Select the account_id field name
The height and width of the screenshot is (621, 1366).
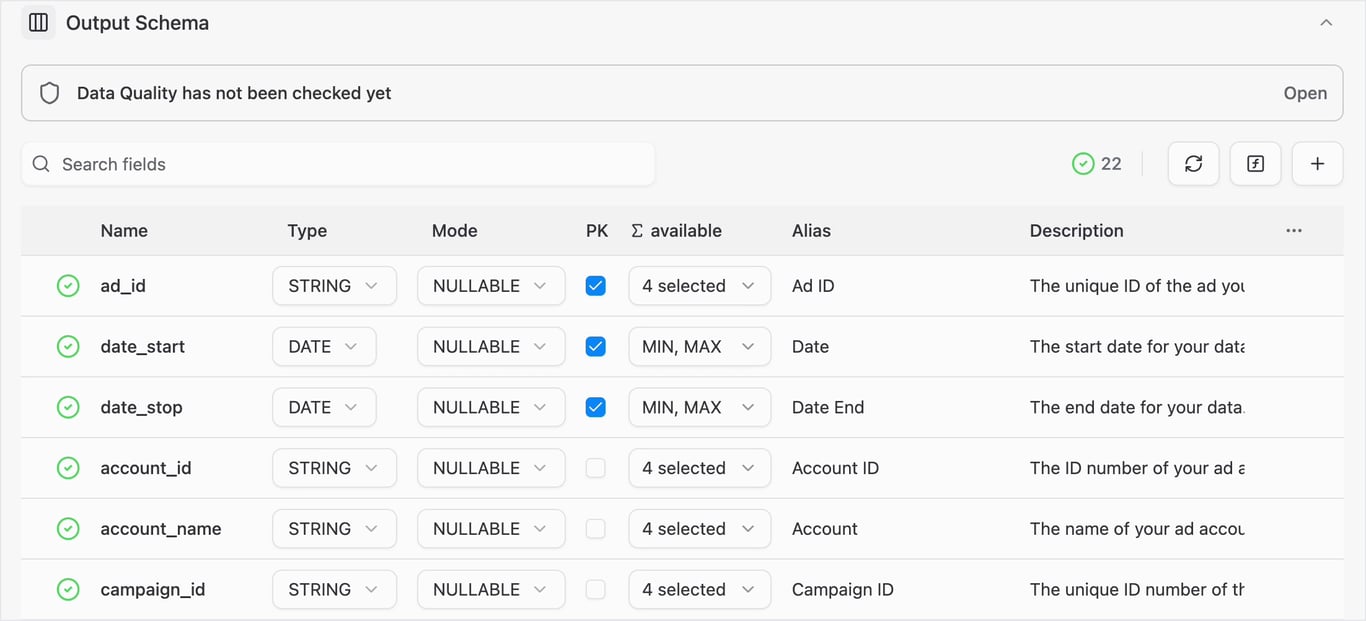point(146,468)
